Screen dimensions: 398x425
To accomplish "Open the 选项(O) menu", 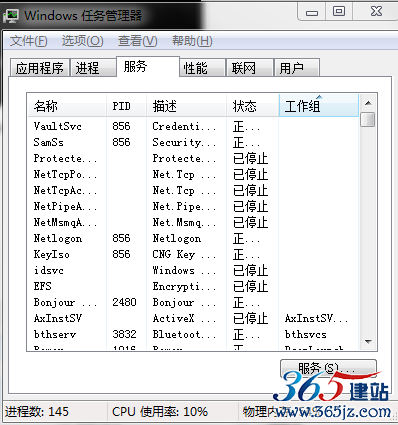I will coord(83,41).
